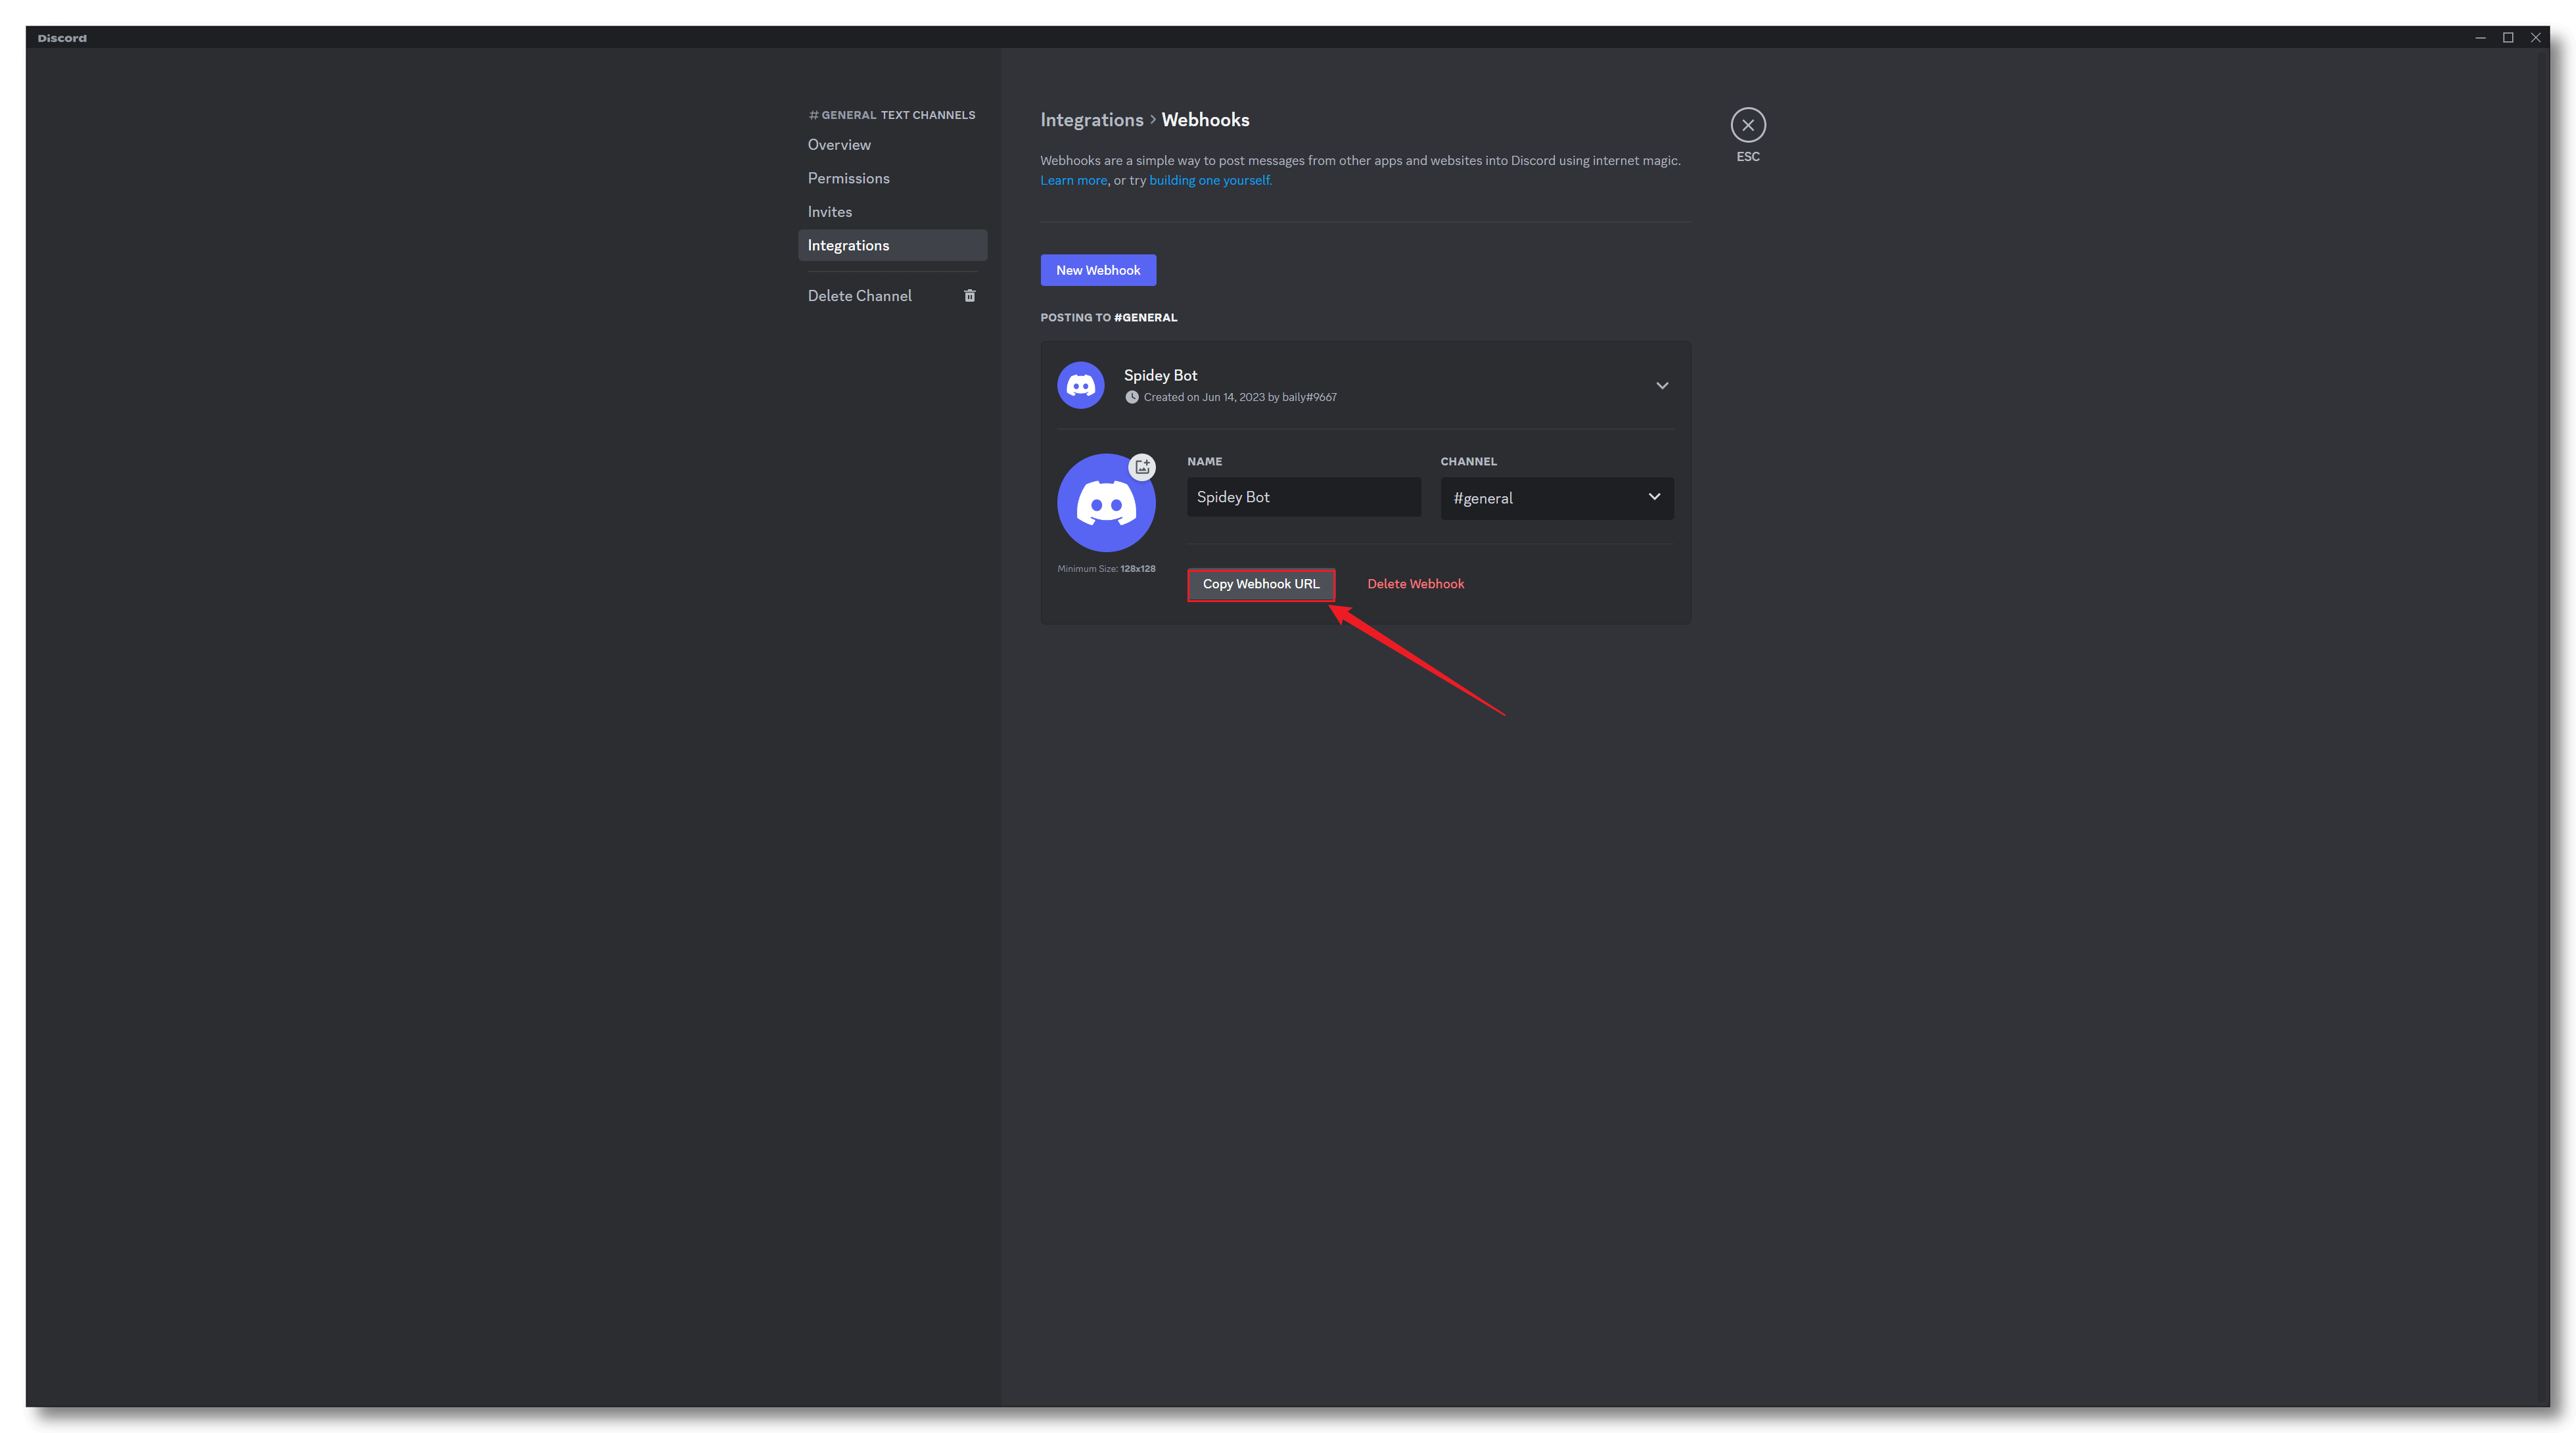The height and width of the screenshot is (1433, 2576).
Task: Click the Delete Channel trash icon
Action: 969,296
